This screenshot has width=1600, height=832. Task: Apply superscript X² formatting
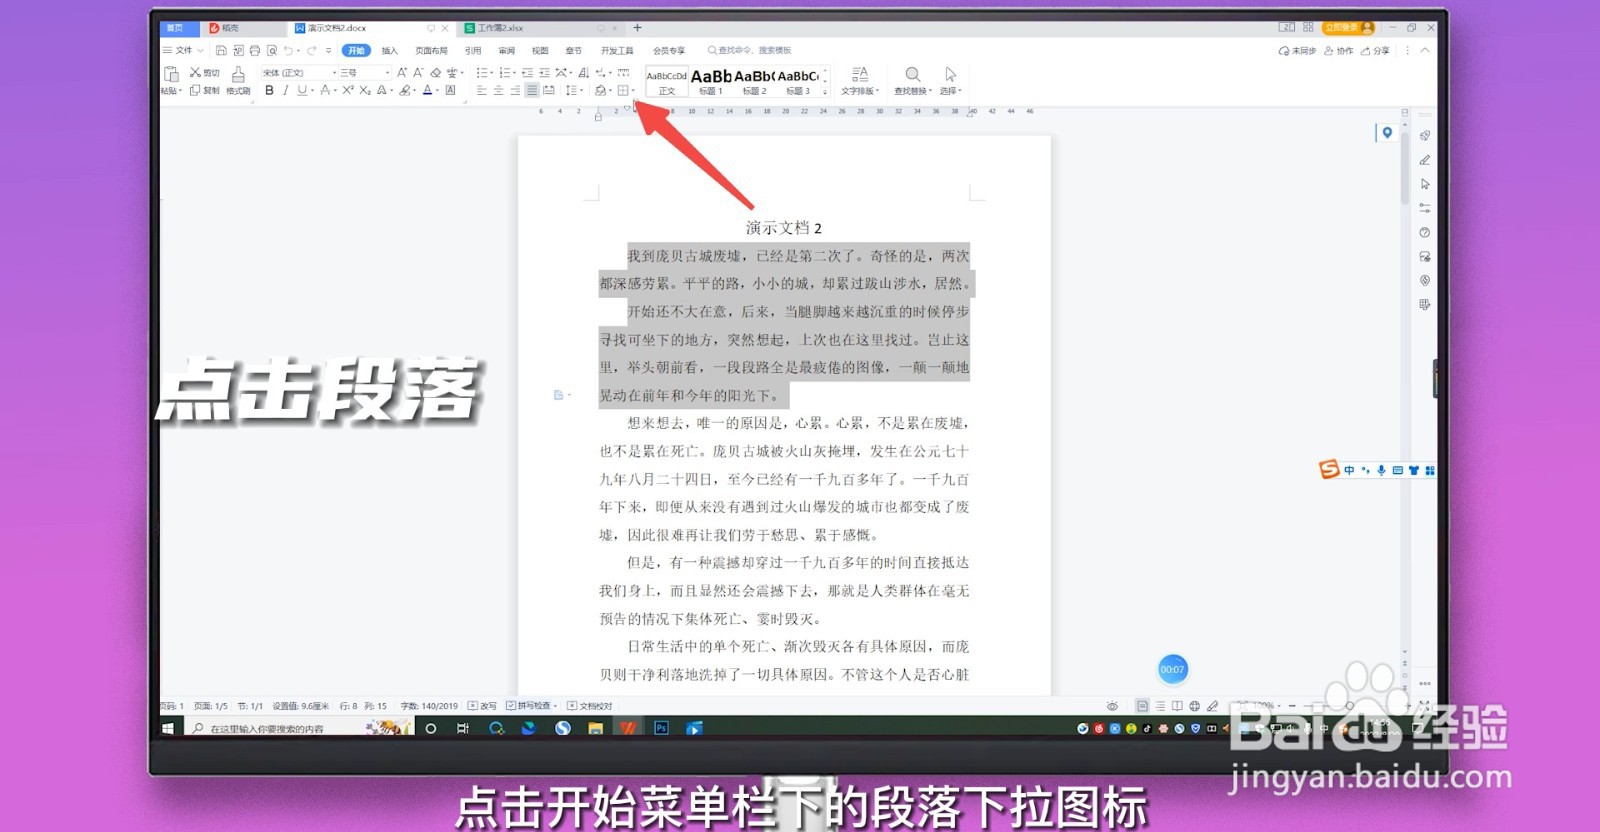pos(348,90)
